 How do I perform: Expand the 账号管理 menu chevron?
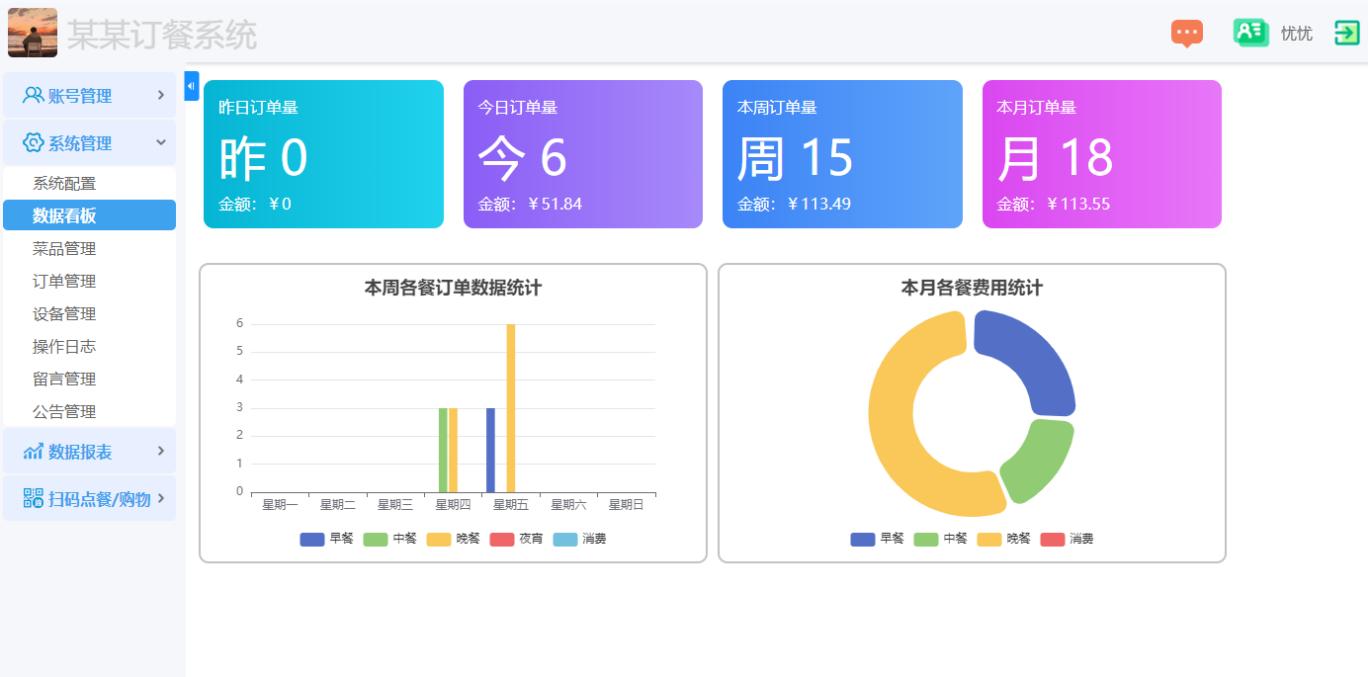point(161,95)
